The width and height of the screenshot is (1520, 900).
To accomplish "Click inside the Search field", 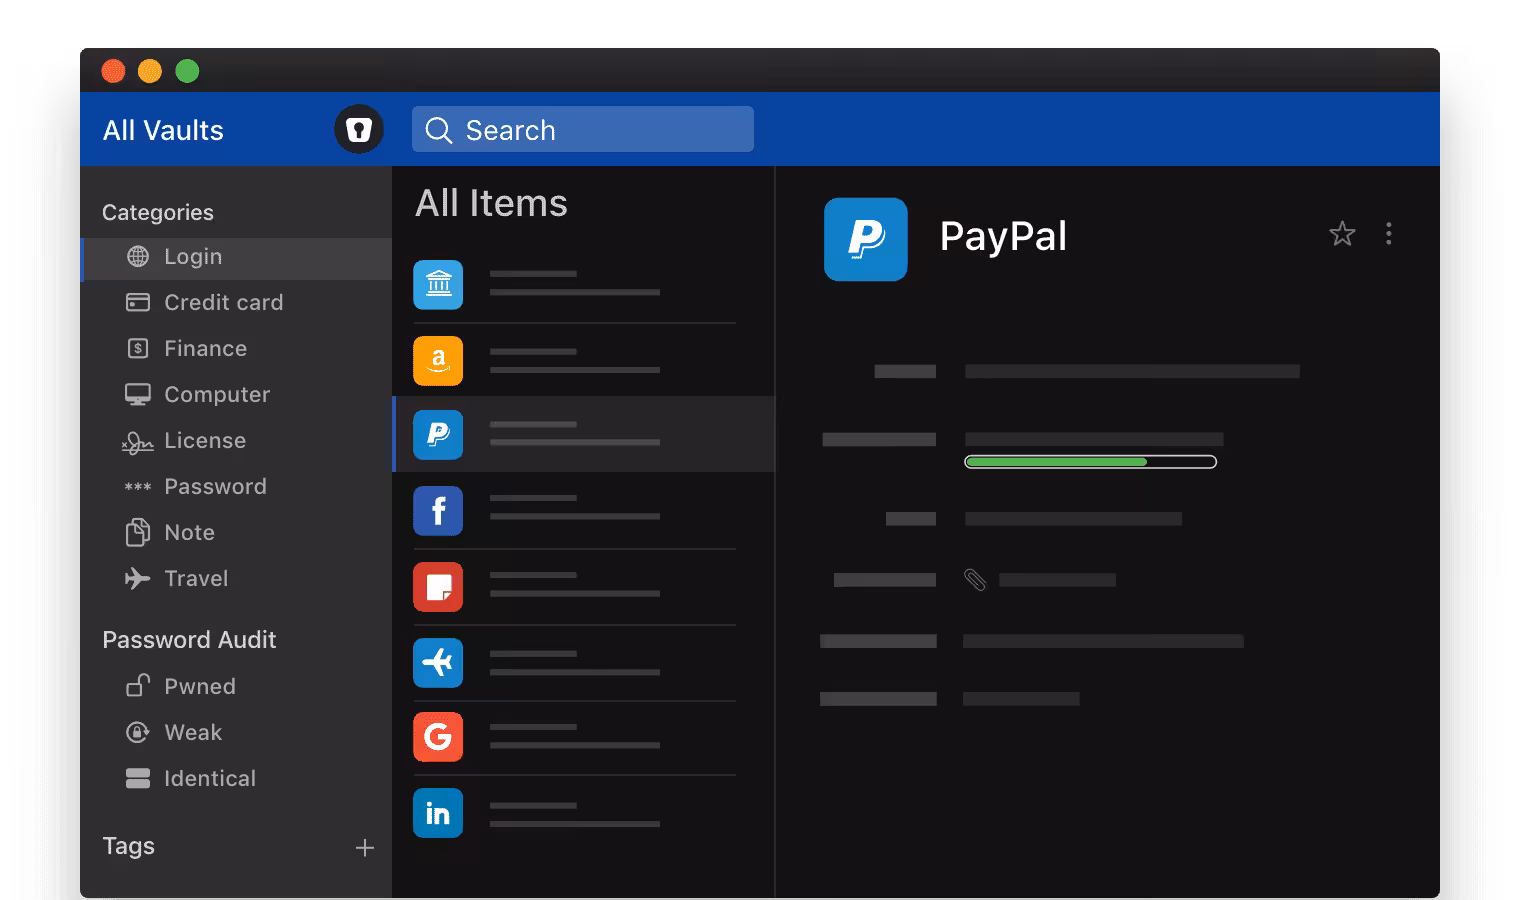I will [x=582, y=129].
